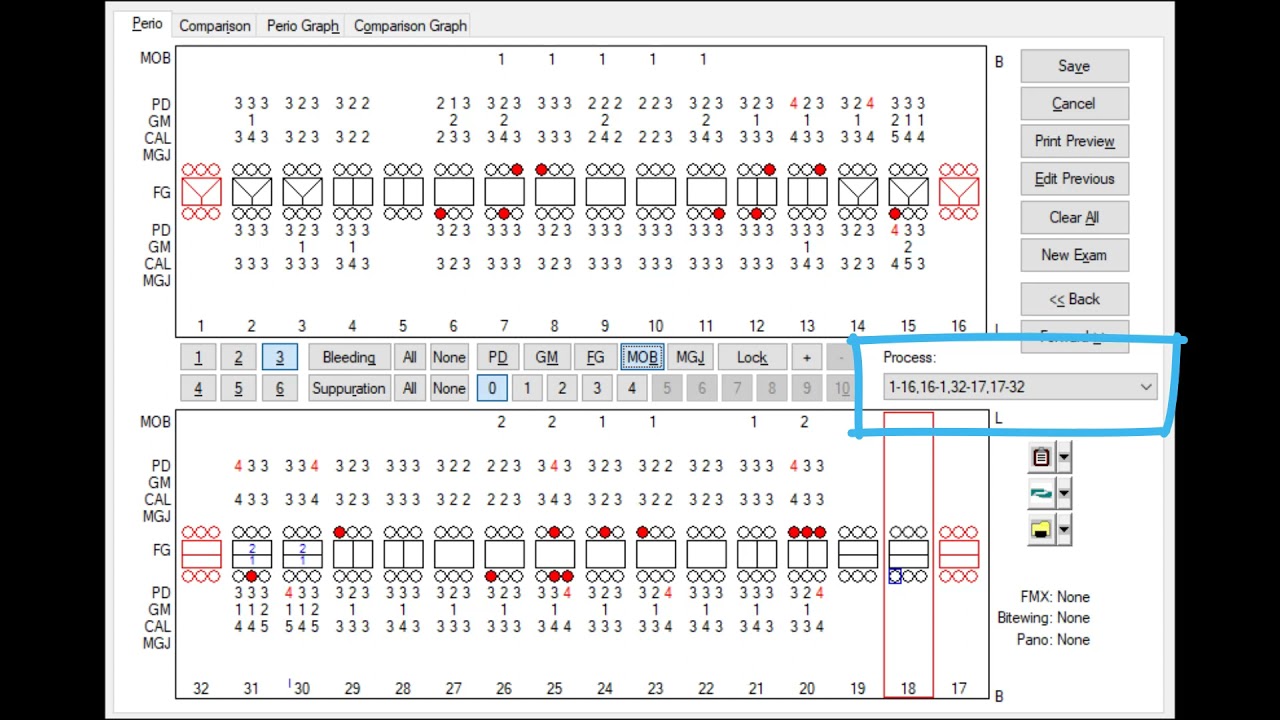
Task: Select upper tooth 12 diagram box
Action: tap(757, 192)
